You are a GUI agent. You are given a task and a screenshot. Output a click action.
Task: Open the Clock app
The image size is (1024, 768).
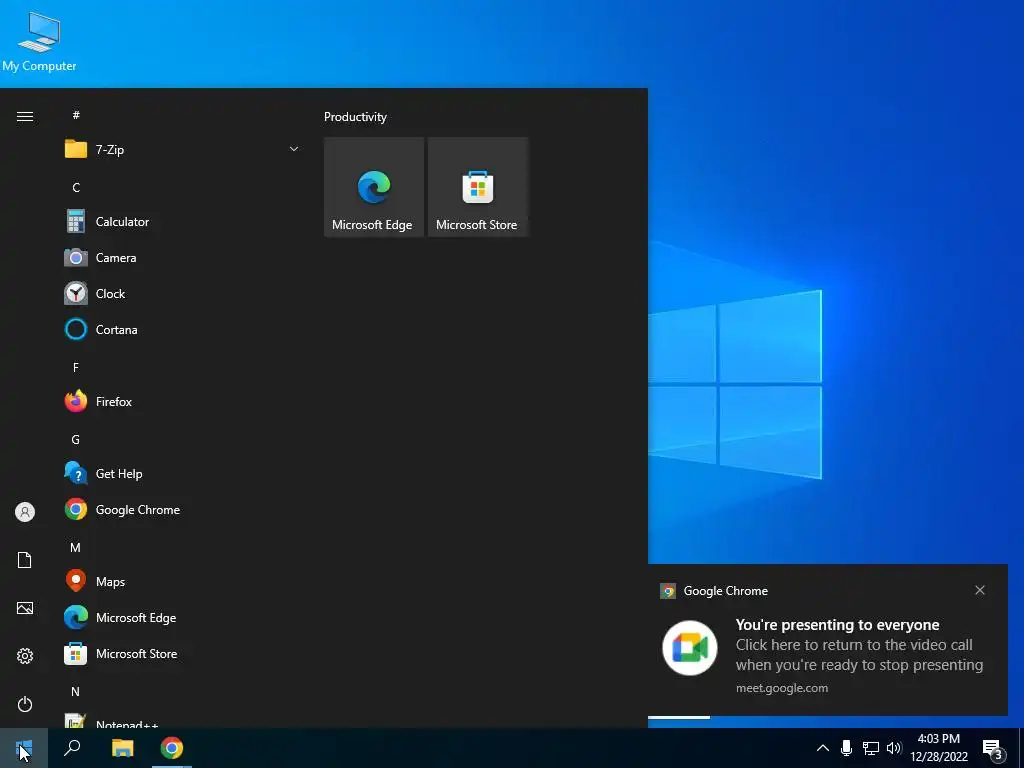(182, 293)
